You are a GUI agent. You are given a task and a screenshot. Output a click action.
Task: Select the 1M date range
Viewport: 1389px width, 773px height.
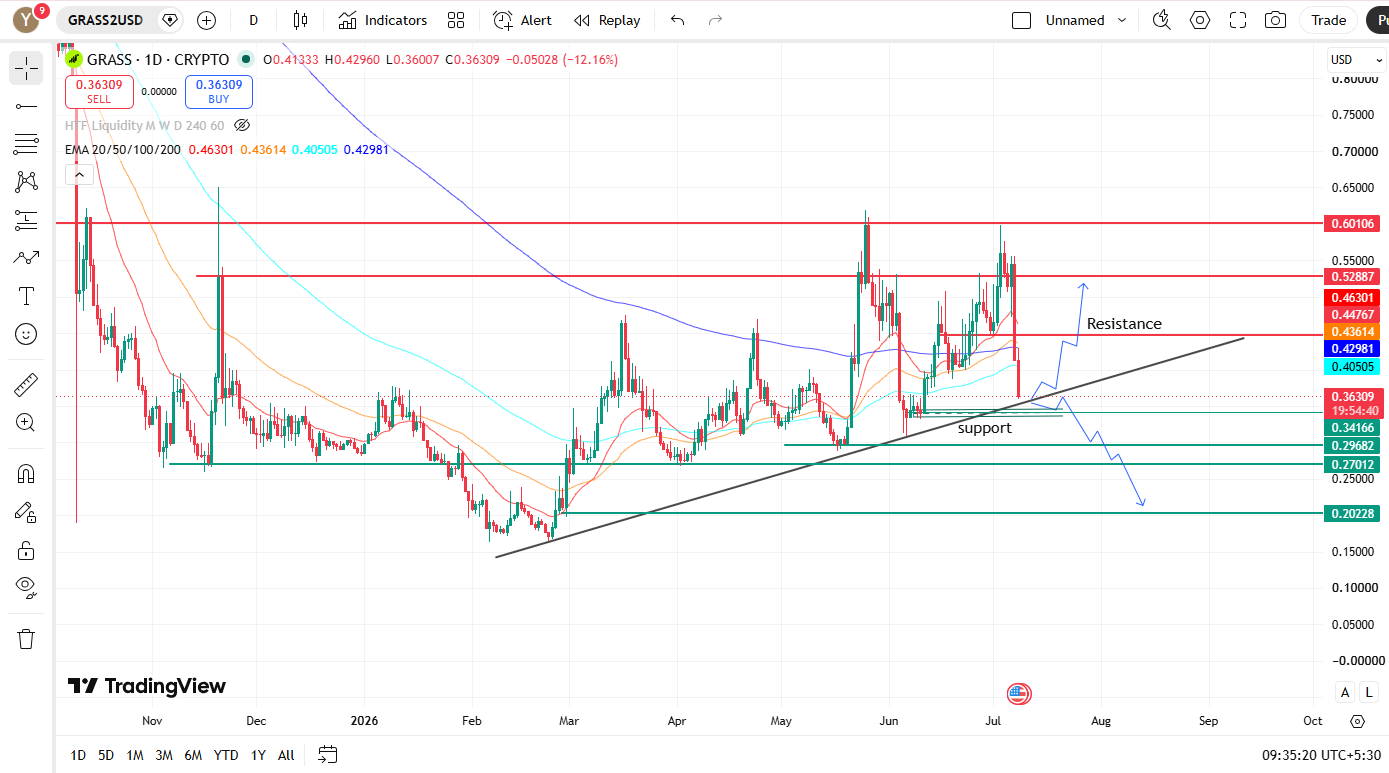pyautogui.click(x=135, y=755)
